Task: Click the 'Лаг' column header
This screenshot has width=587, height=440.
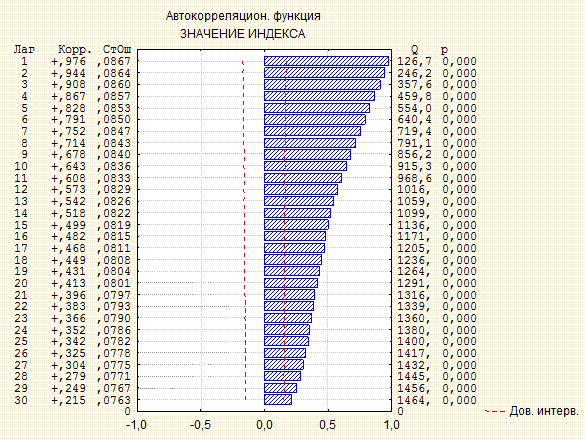Action: coord(24,49)
